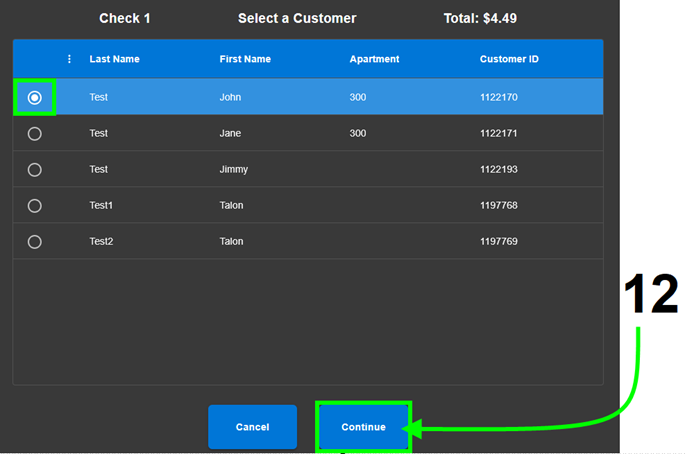Open the column options three-dot menu

pyautogui.click(x=69, y=59)
